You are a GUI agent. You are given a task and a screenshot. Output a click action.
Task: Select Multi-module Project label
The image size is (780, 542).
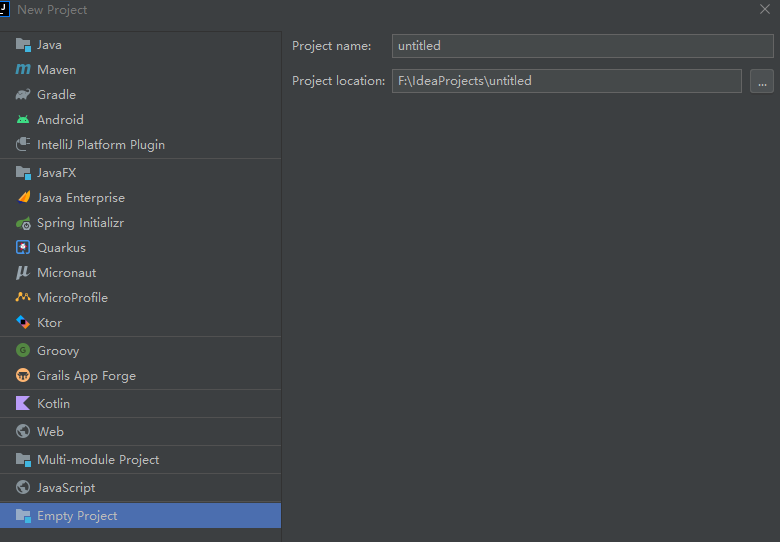tap(98, 460)
